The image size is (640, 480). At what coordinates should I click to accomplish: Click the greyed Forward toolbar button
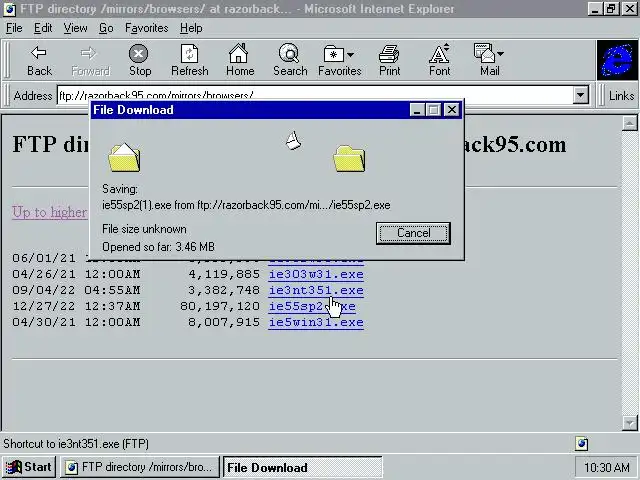[x=90, y=60]
